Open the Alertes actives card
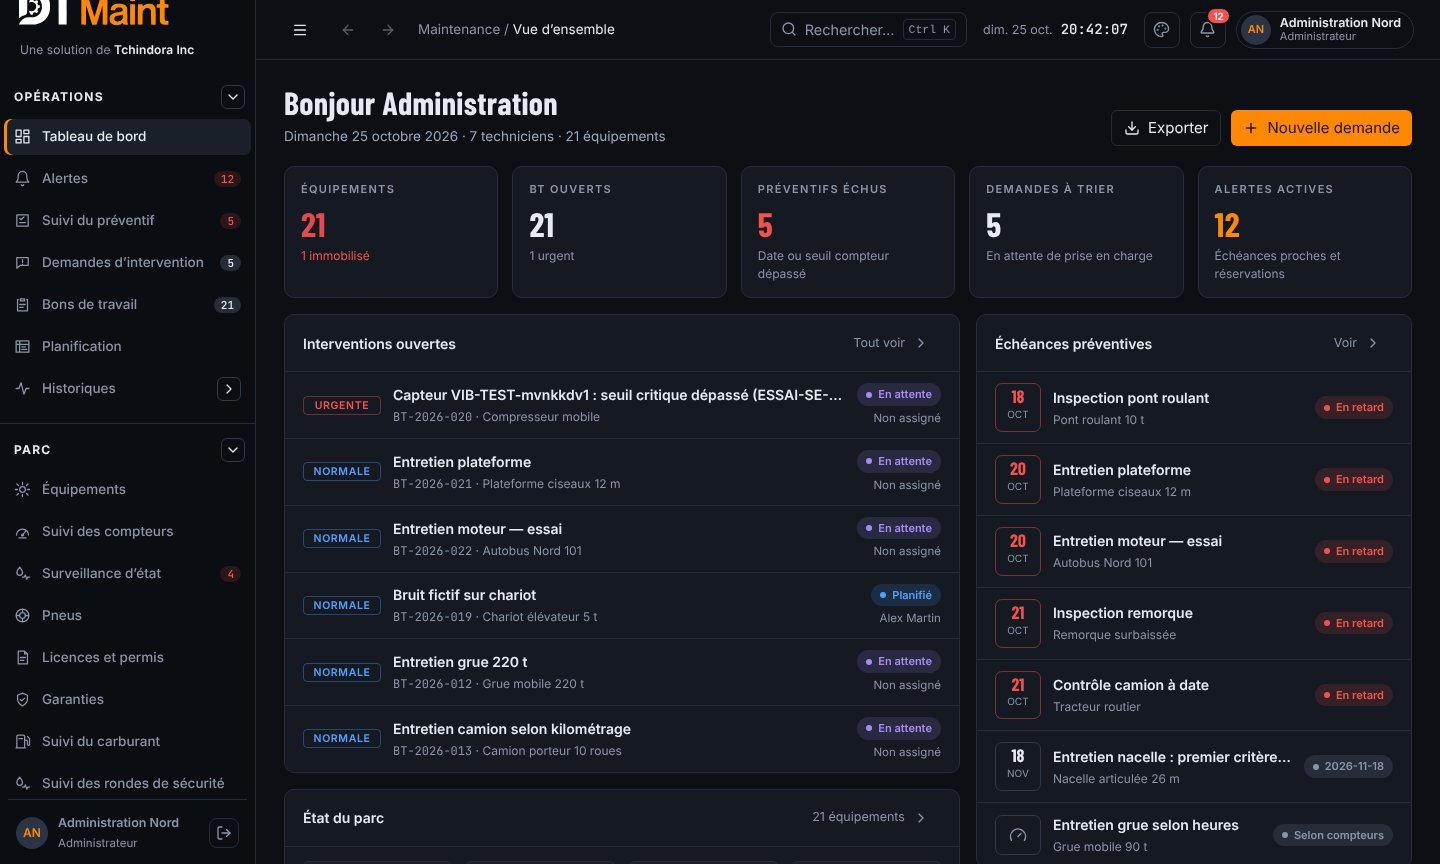Viewport: 1440px width, 864px height. coord(1305,232)
